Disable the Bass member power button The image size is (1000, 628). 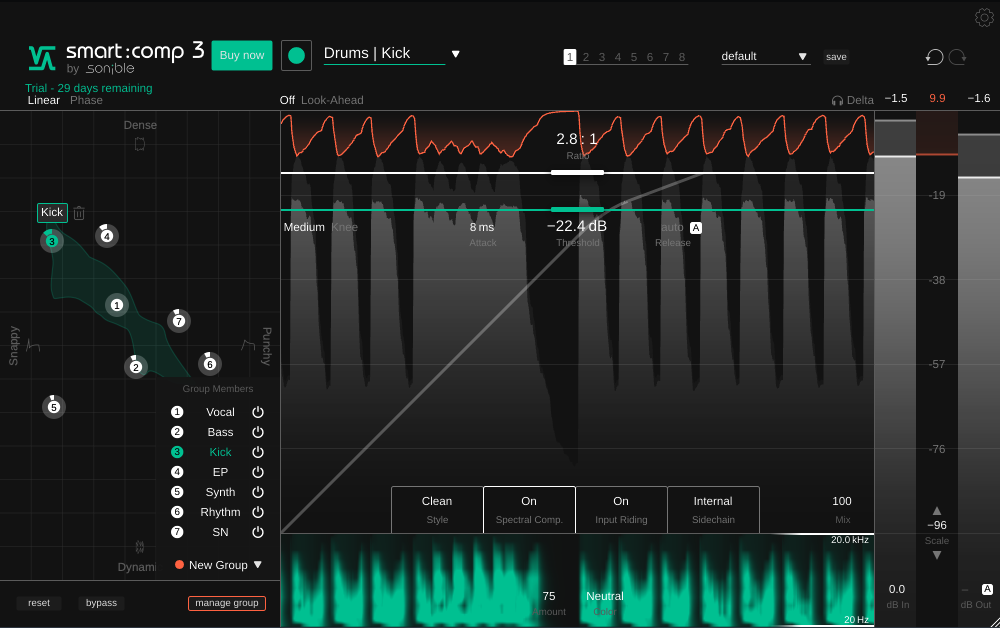click(x=257, y=432)
